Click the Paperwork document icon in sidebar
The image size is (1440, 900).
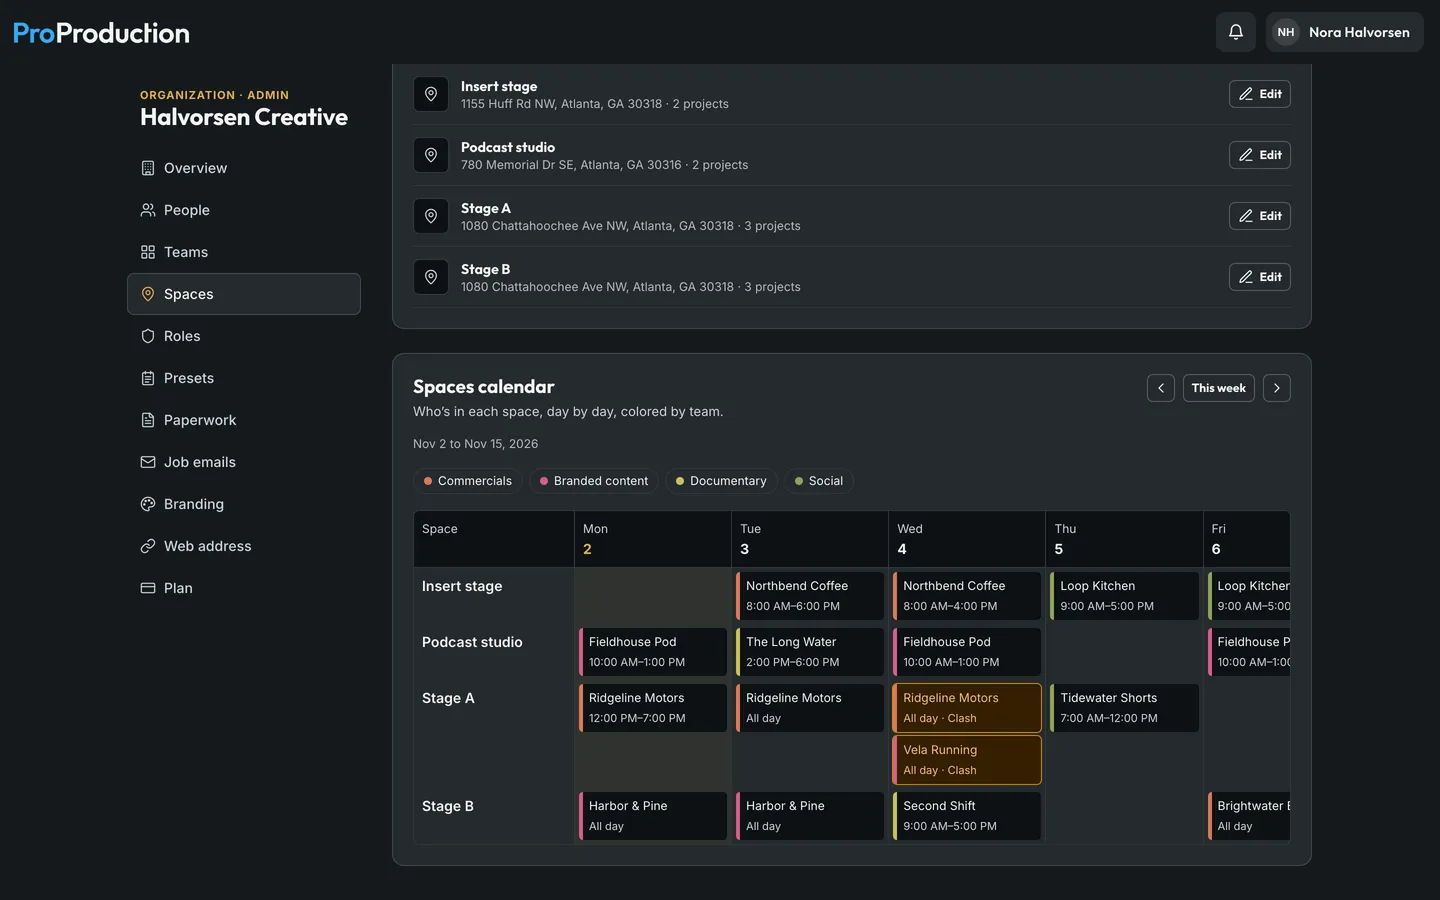point(148,420)
